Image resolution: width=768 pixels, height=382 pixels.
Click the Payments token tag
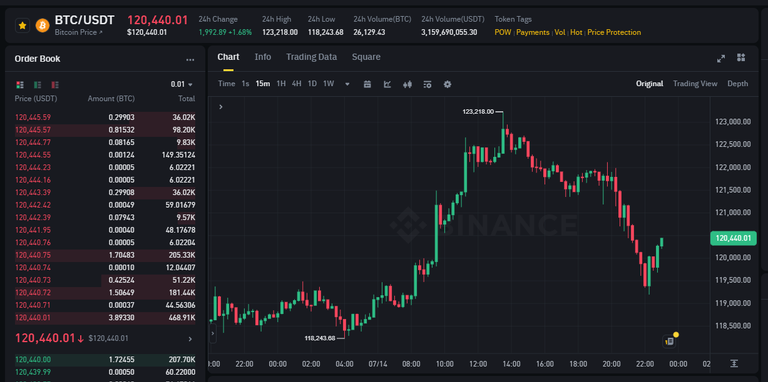[x=532, y=32]
